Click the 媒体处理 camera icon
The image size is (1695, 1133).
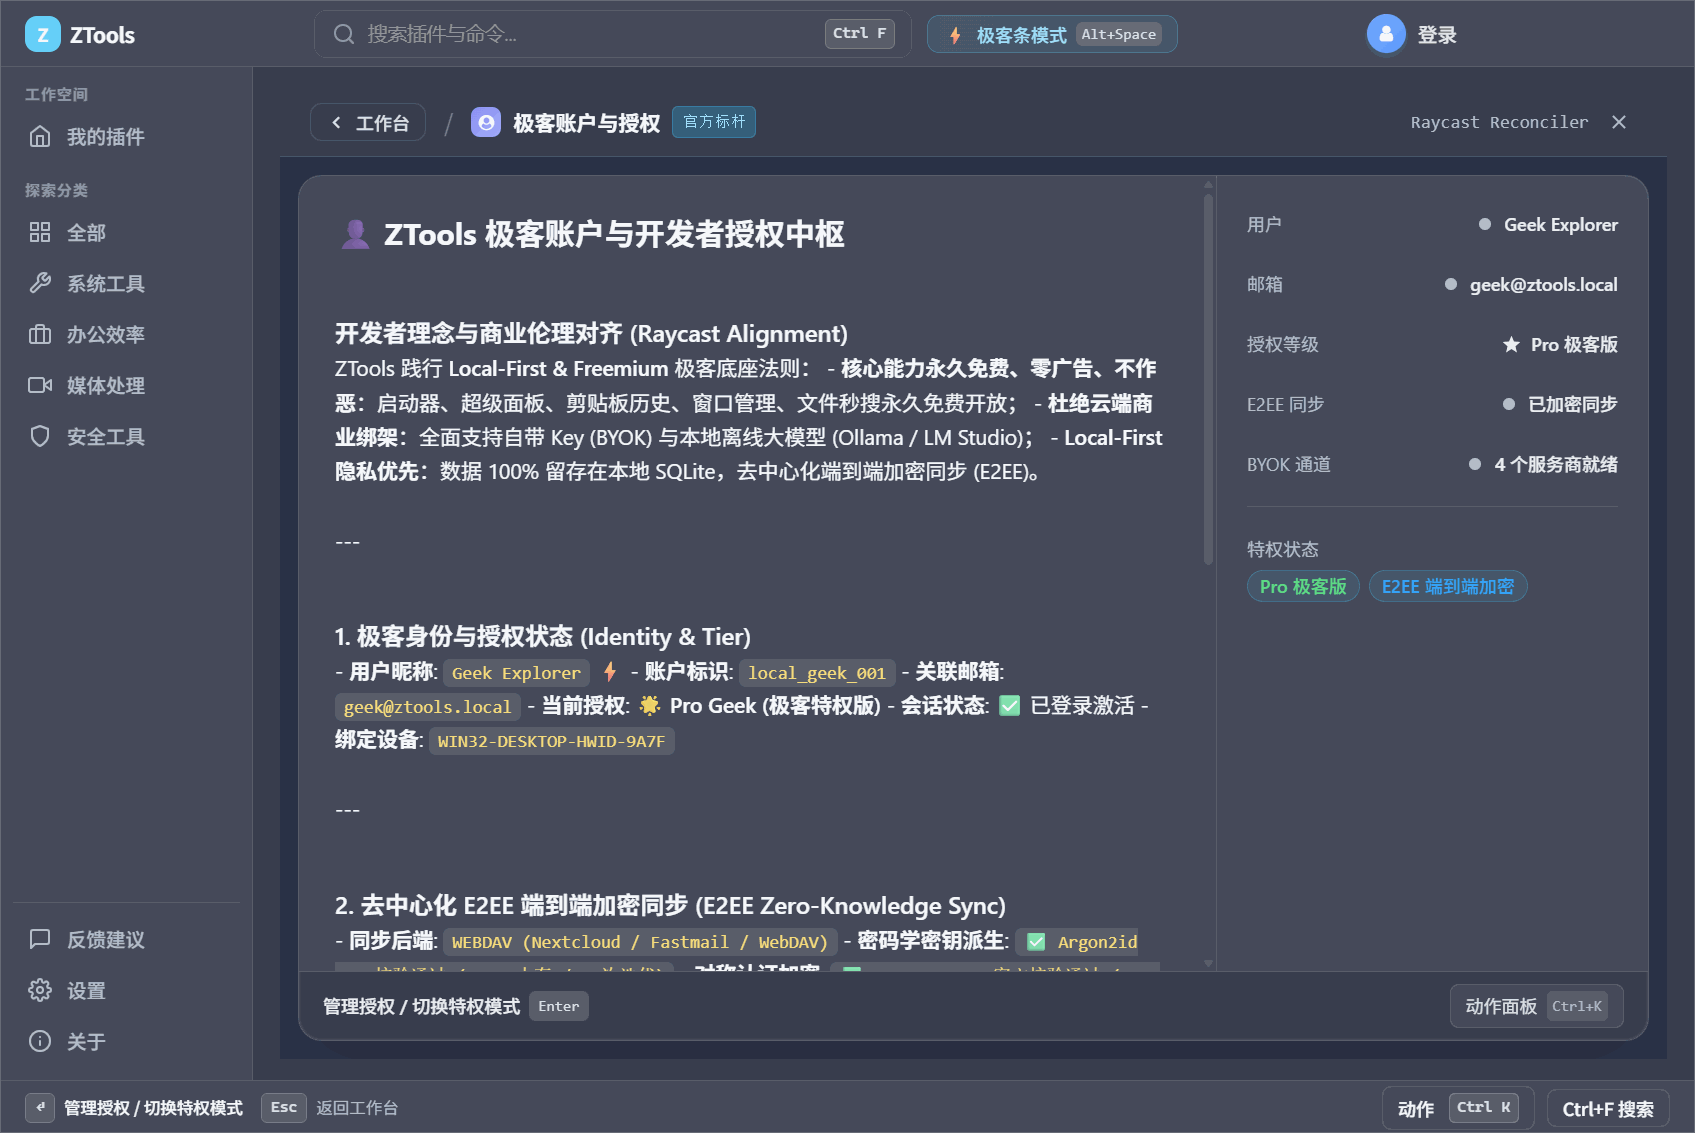pos(40,385)
